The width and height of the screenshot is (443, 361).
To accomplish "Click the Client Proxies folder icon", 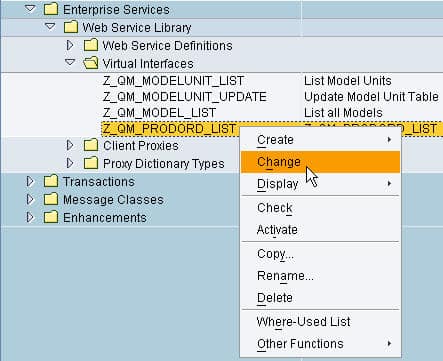I will (x=91, y=145).
